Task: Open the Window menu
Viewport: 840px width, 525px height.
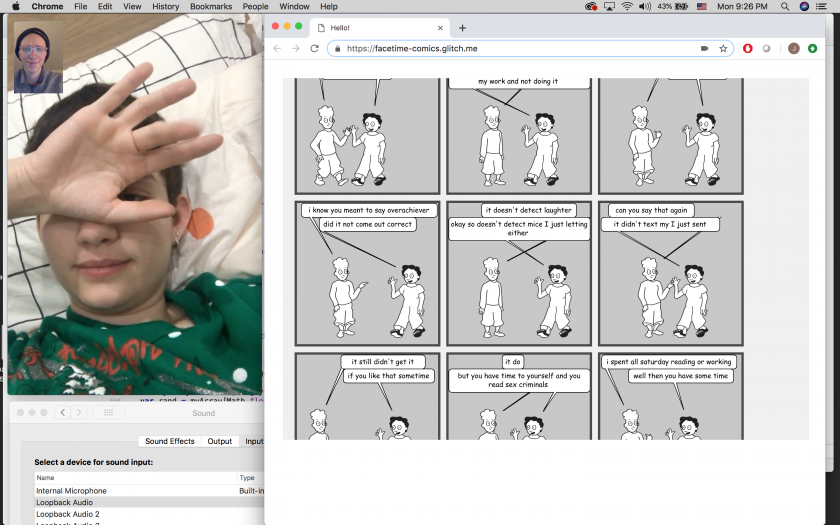Action: click(x=294, y=6)
